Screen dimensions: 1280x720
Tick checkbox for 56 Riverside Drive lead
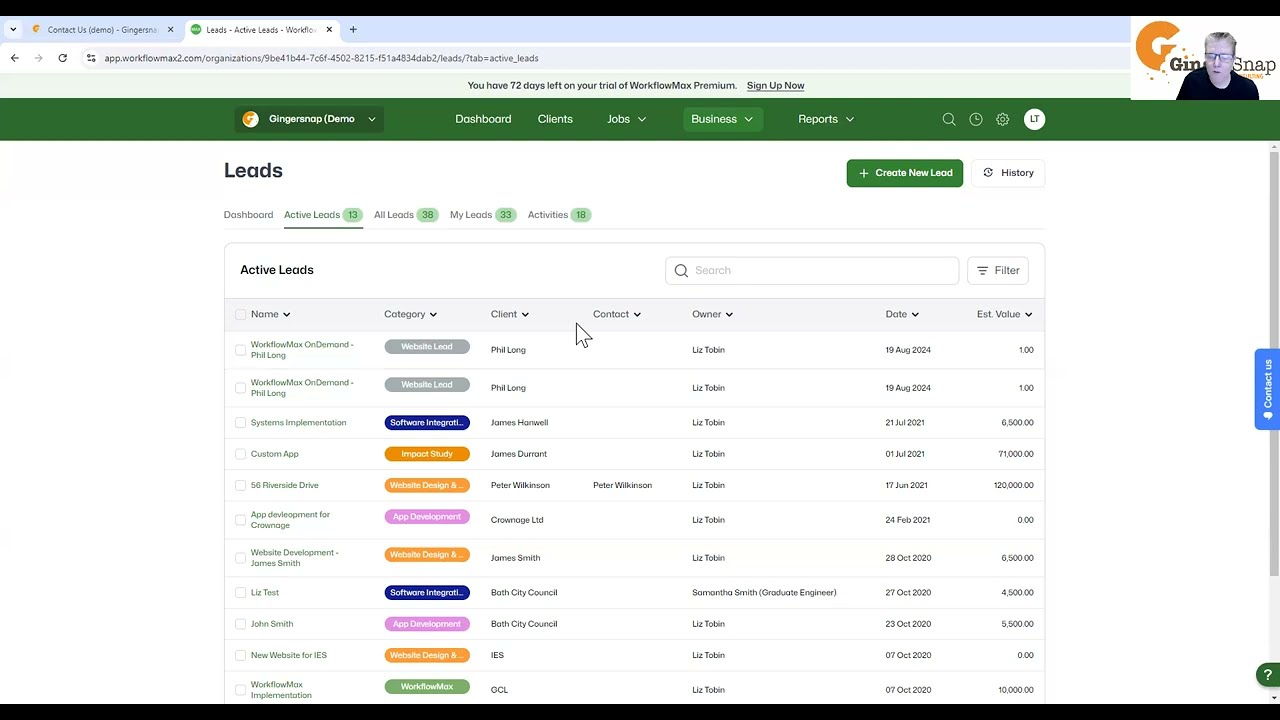click(x=240, y=486)
